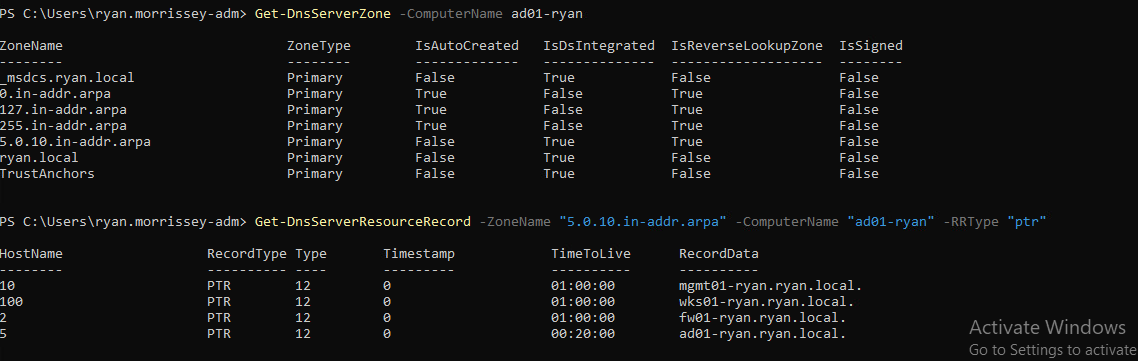Select mgmt01-ryan.ryan.local. record data

click(771, 285)
